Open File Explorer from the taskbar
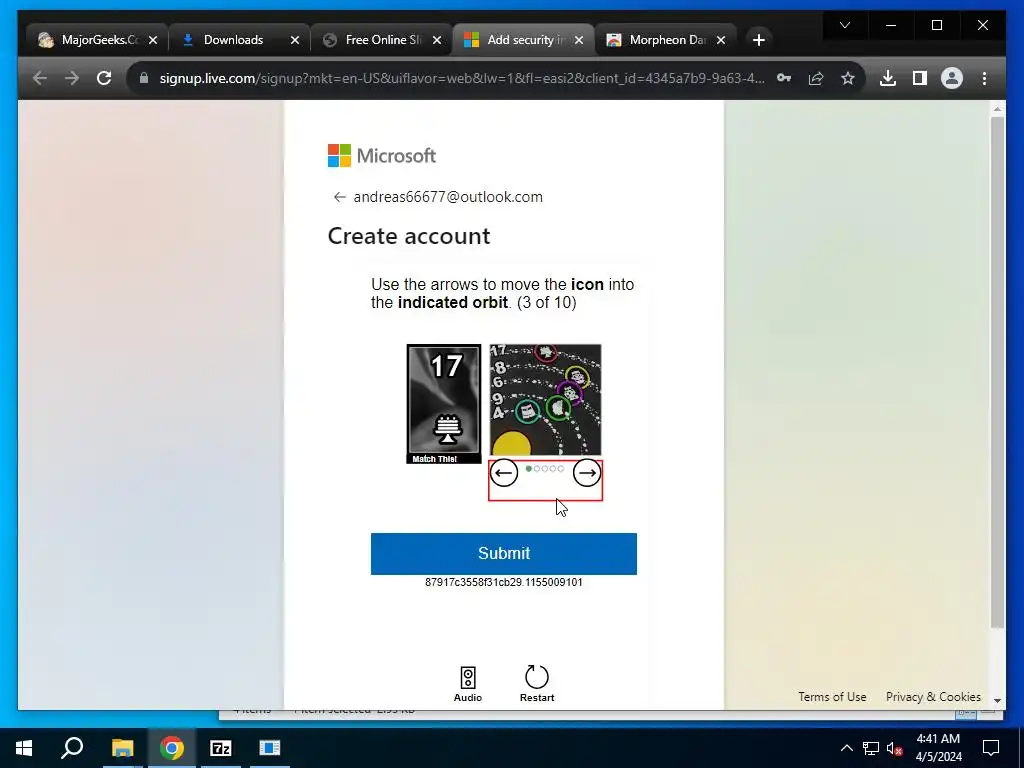Viewport: 1024px width, 768px height. (122, 748)
